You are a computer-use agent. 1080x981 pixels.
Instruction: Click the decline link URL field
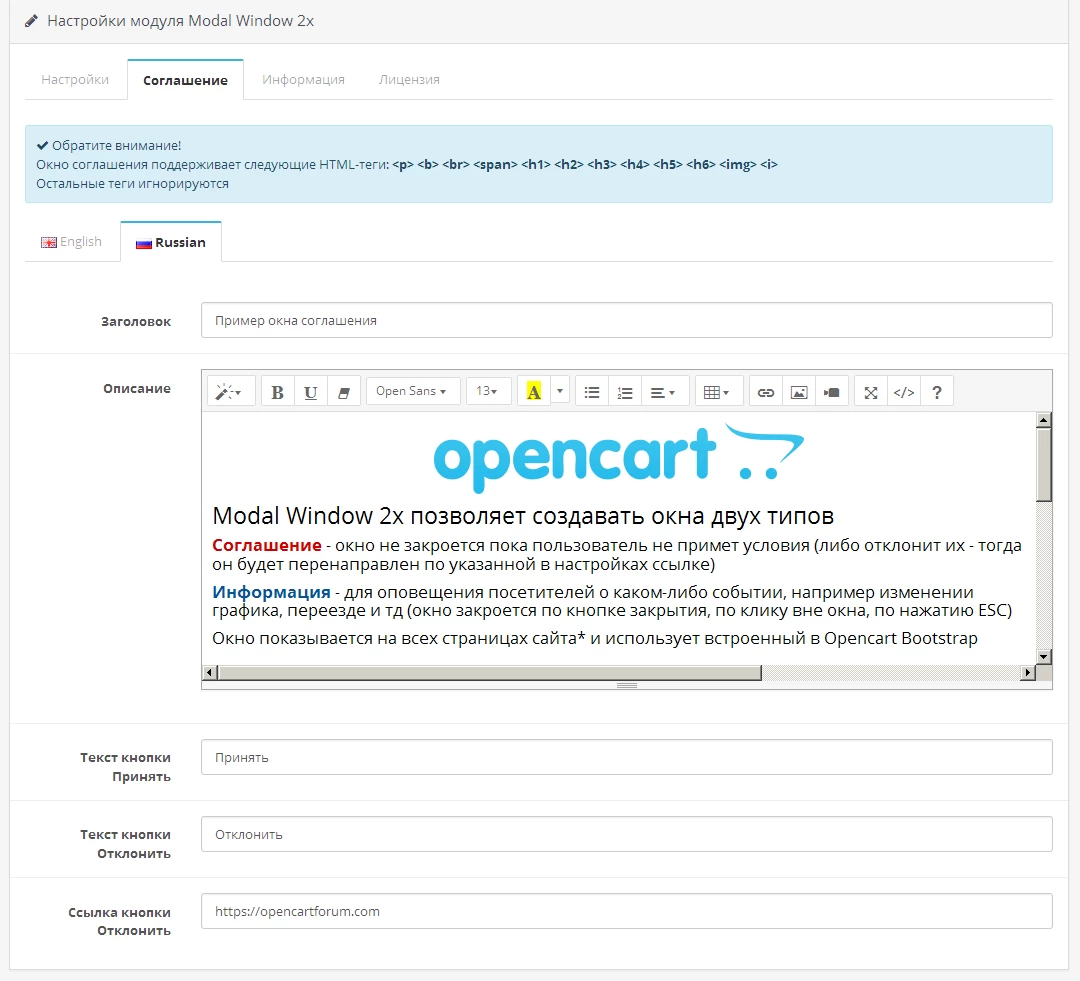[627, 911]
